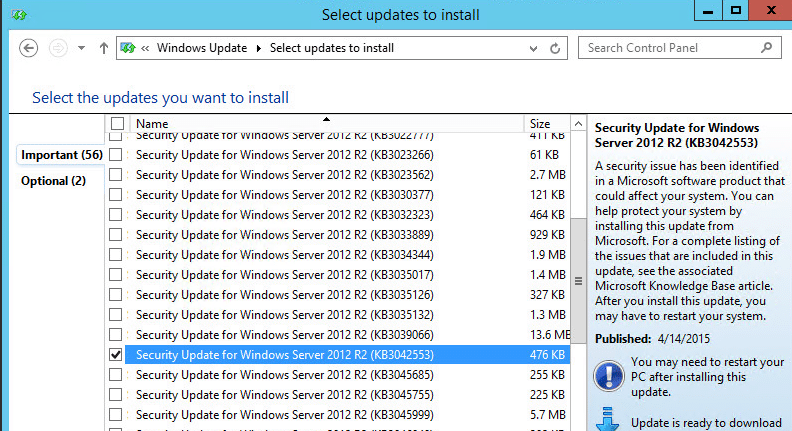The height and width of the screenshot is (431, 792).
Task: Toggle the select-all checkbox in header
Action: pyautogui.click(x=117, y=123)
